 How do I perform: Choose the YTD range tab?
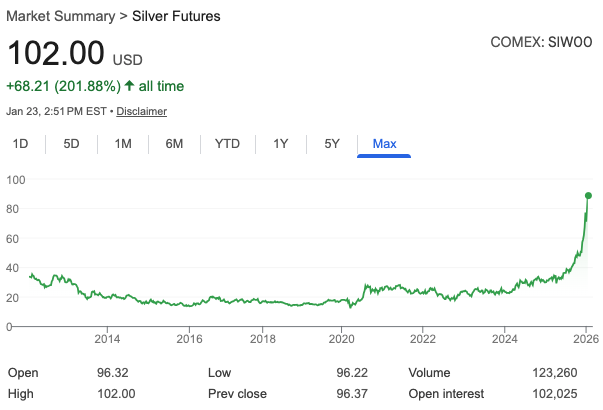click(227, 144)
